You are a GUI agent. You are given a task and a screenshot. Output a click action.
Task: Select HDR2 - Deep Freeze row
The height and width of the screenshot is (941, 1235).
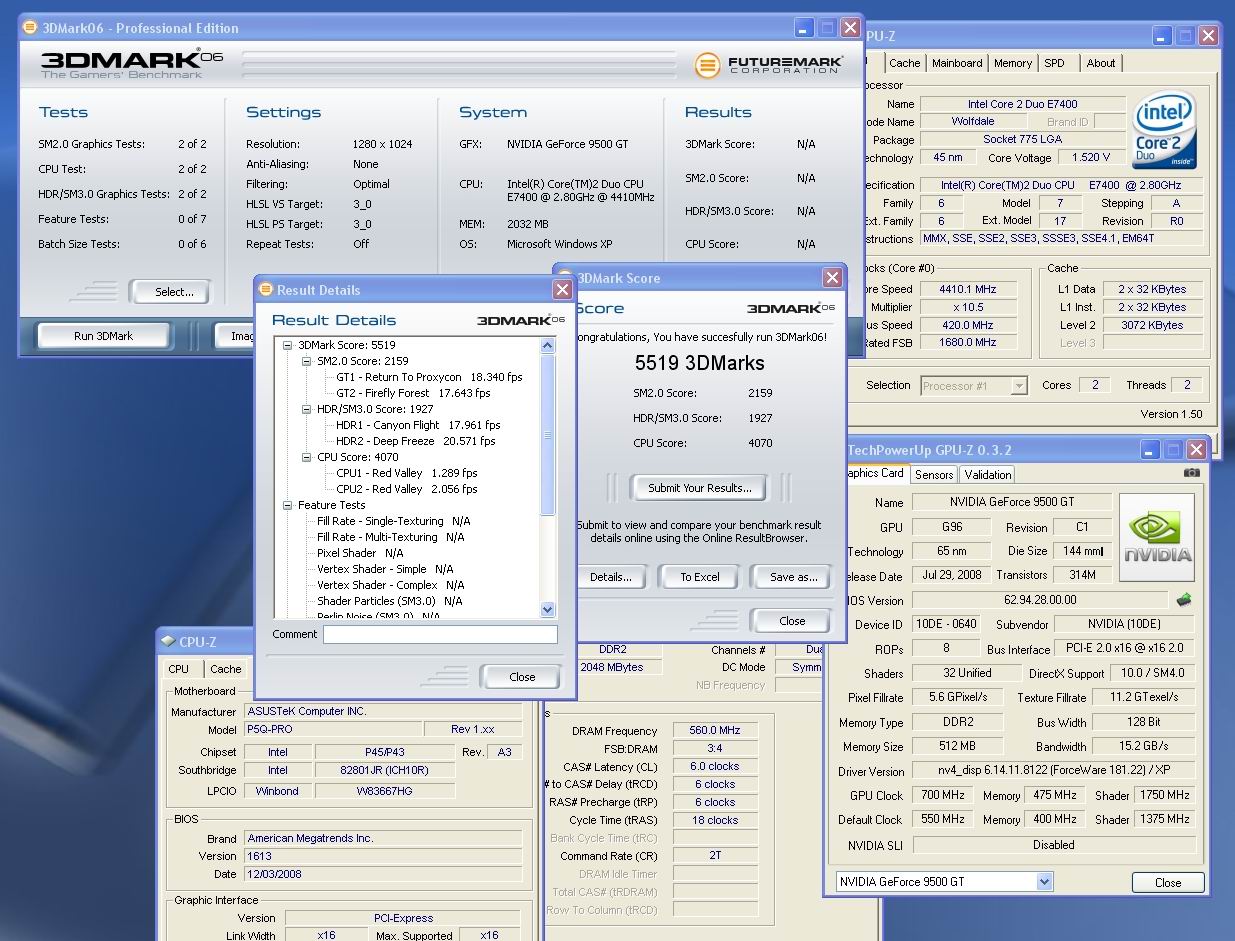tap(415, 441)
